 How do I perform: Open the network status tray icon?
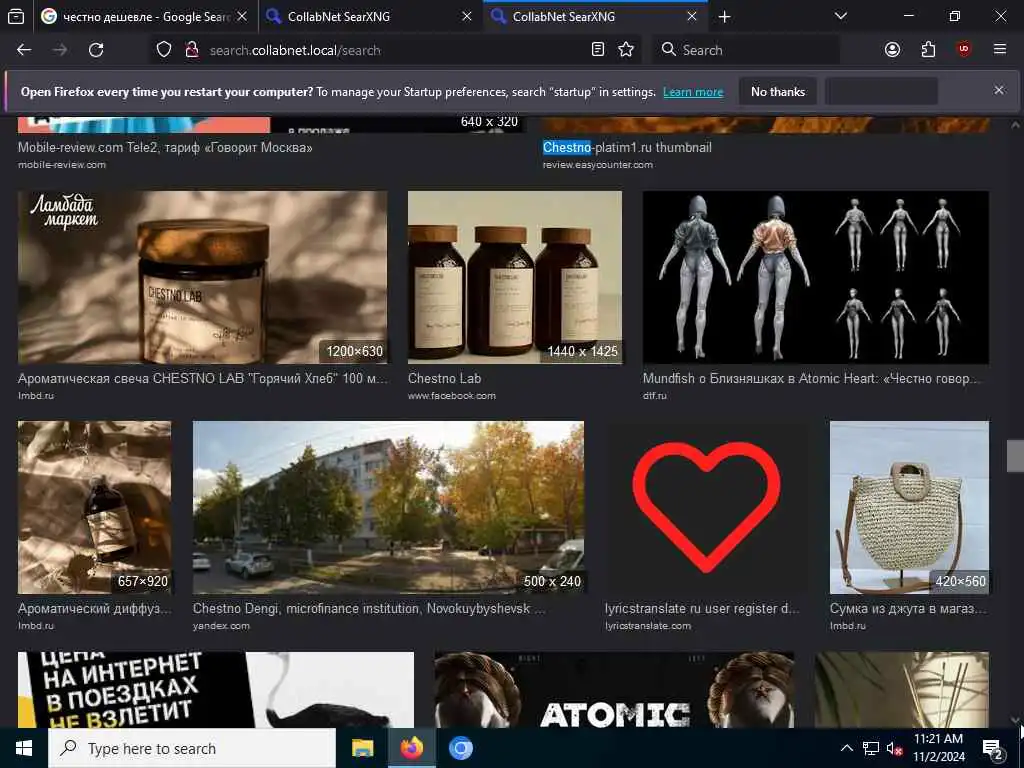pyautogui.click(x=871, y=748)
